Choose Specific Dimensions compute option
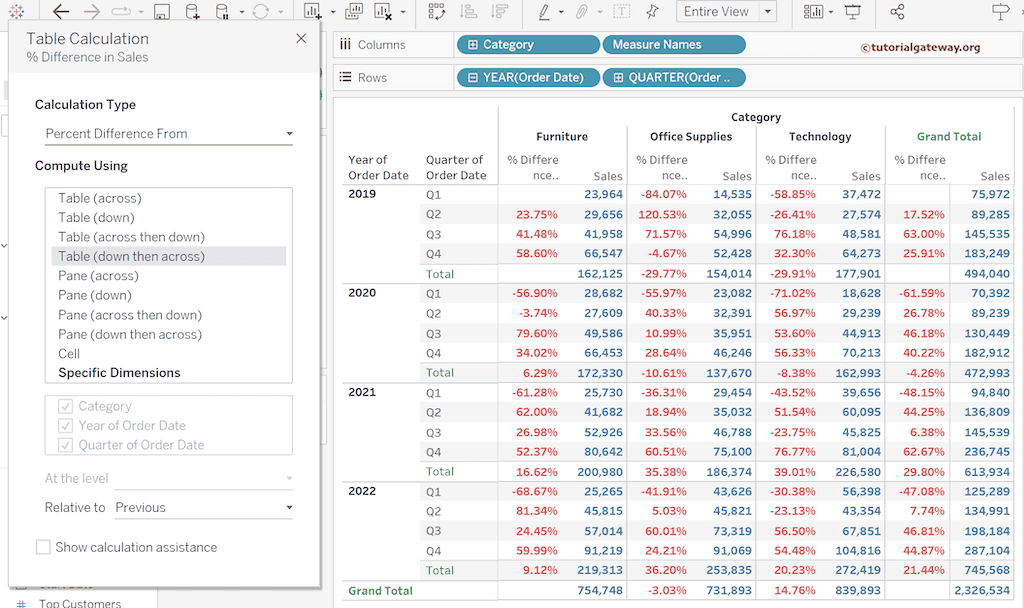The height and width of the screenshot is (608, 1024). pos(119,373)
